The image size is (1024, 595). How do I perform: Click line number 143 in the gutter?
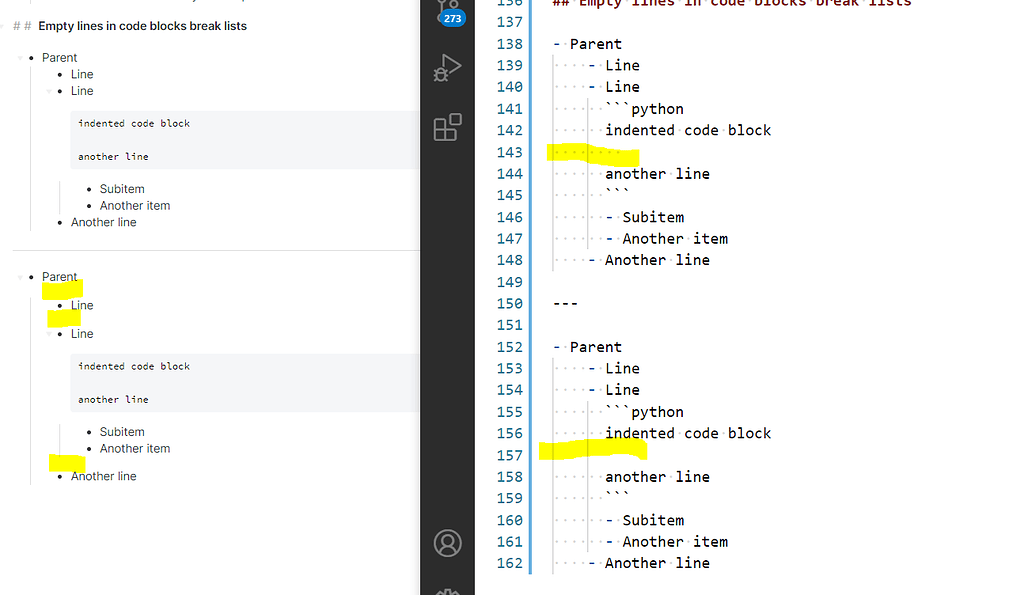click(x=510, y=151)
